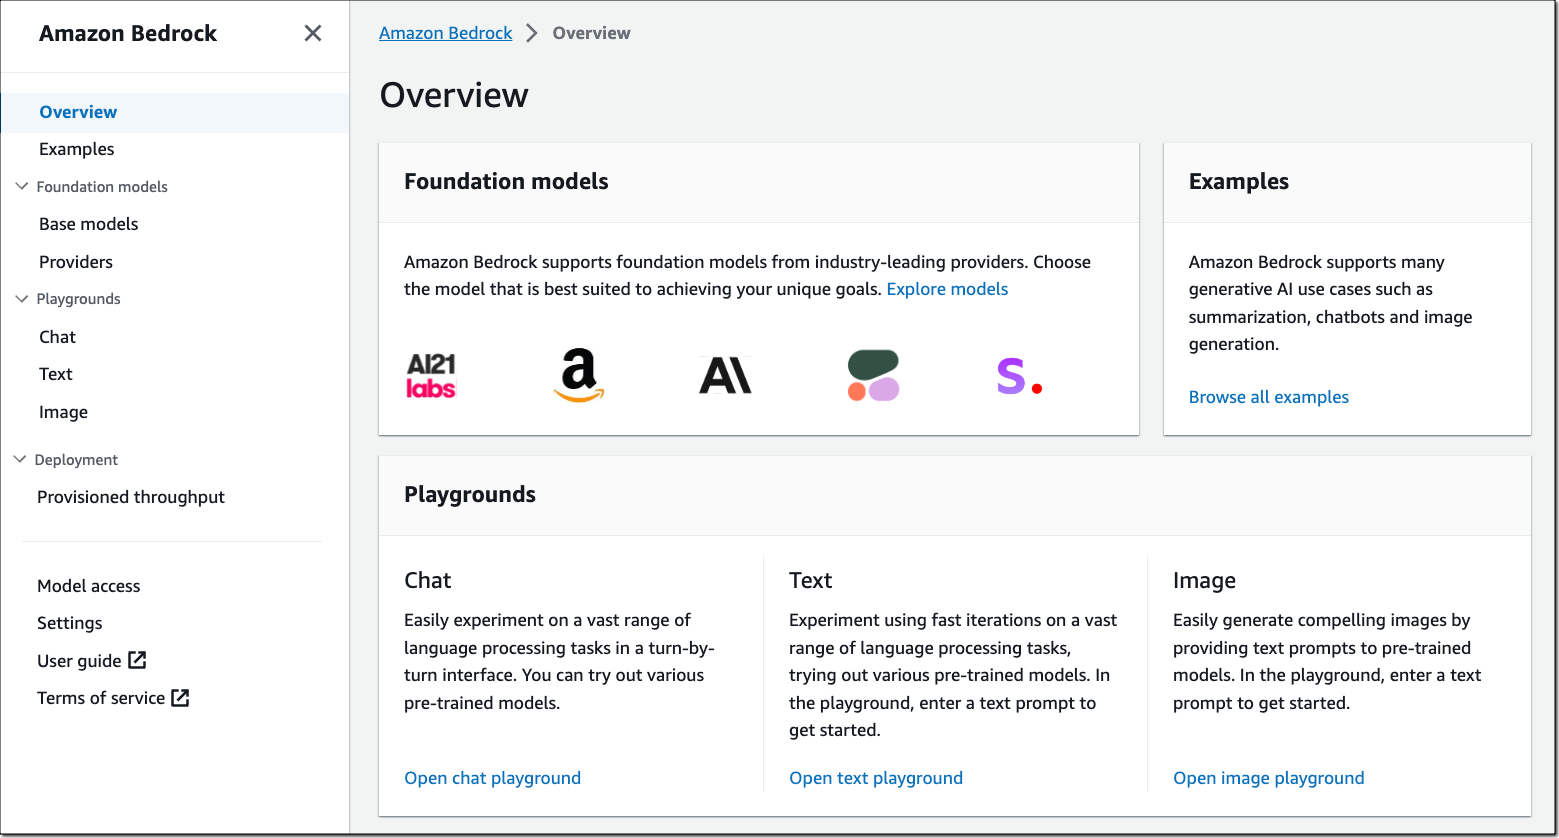This screenshot has width=1559, height=838.
Task: Collapse the Playgrounds sidebar section
Action: (22, 298)
